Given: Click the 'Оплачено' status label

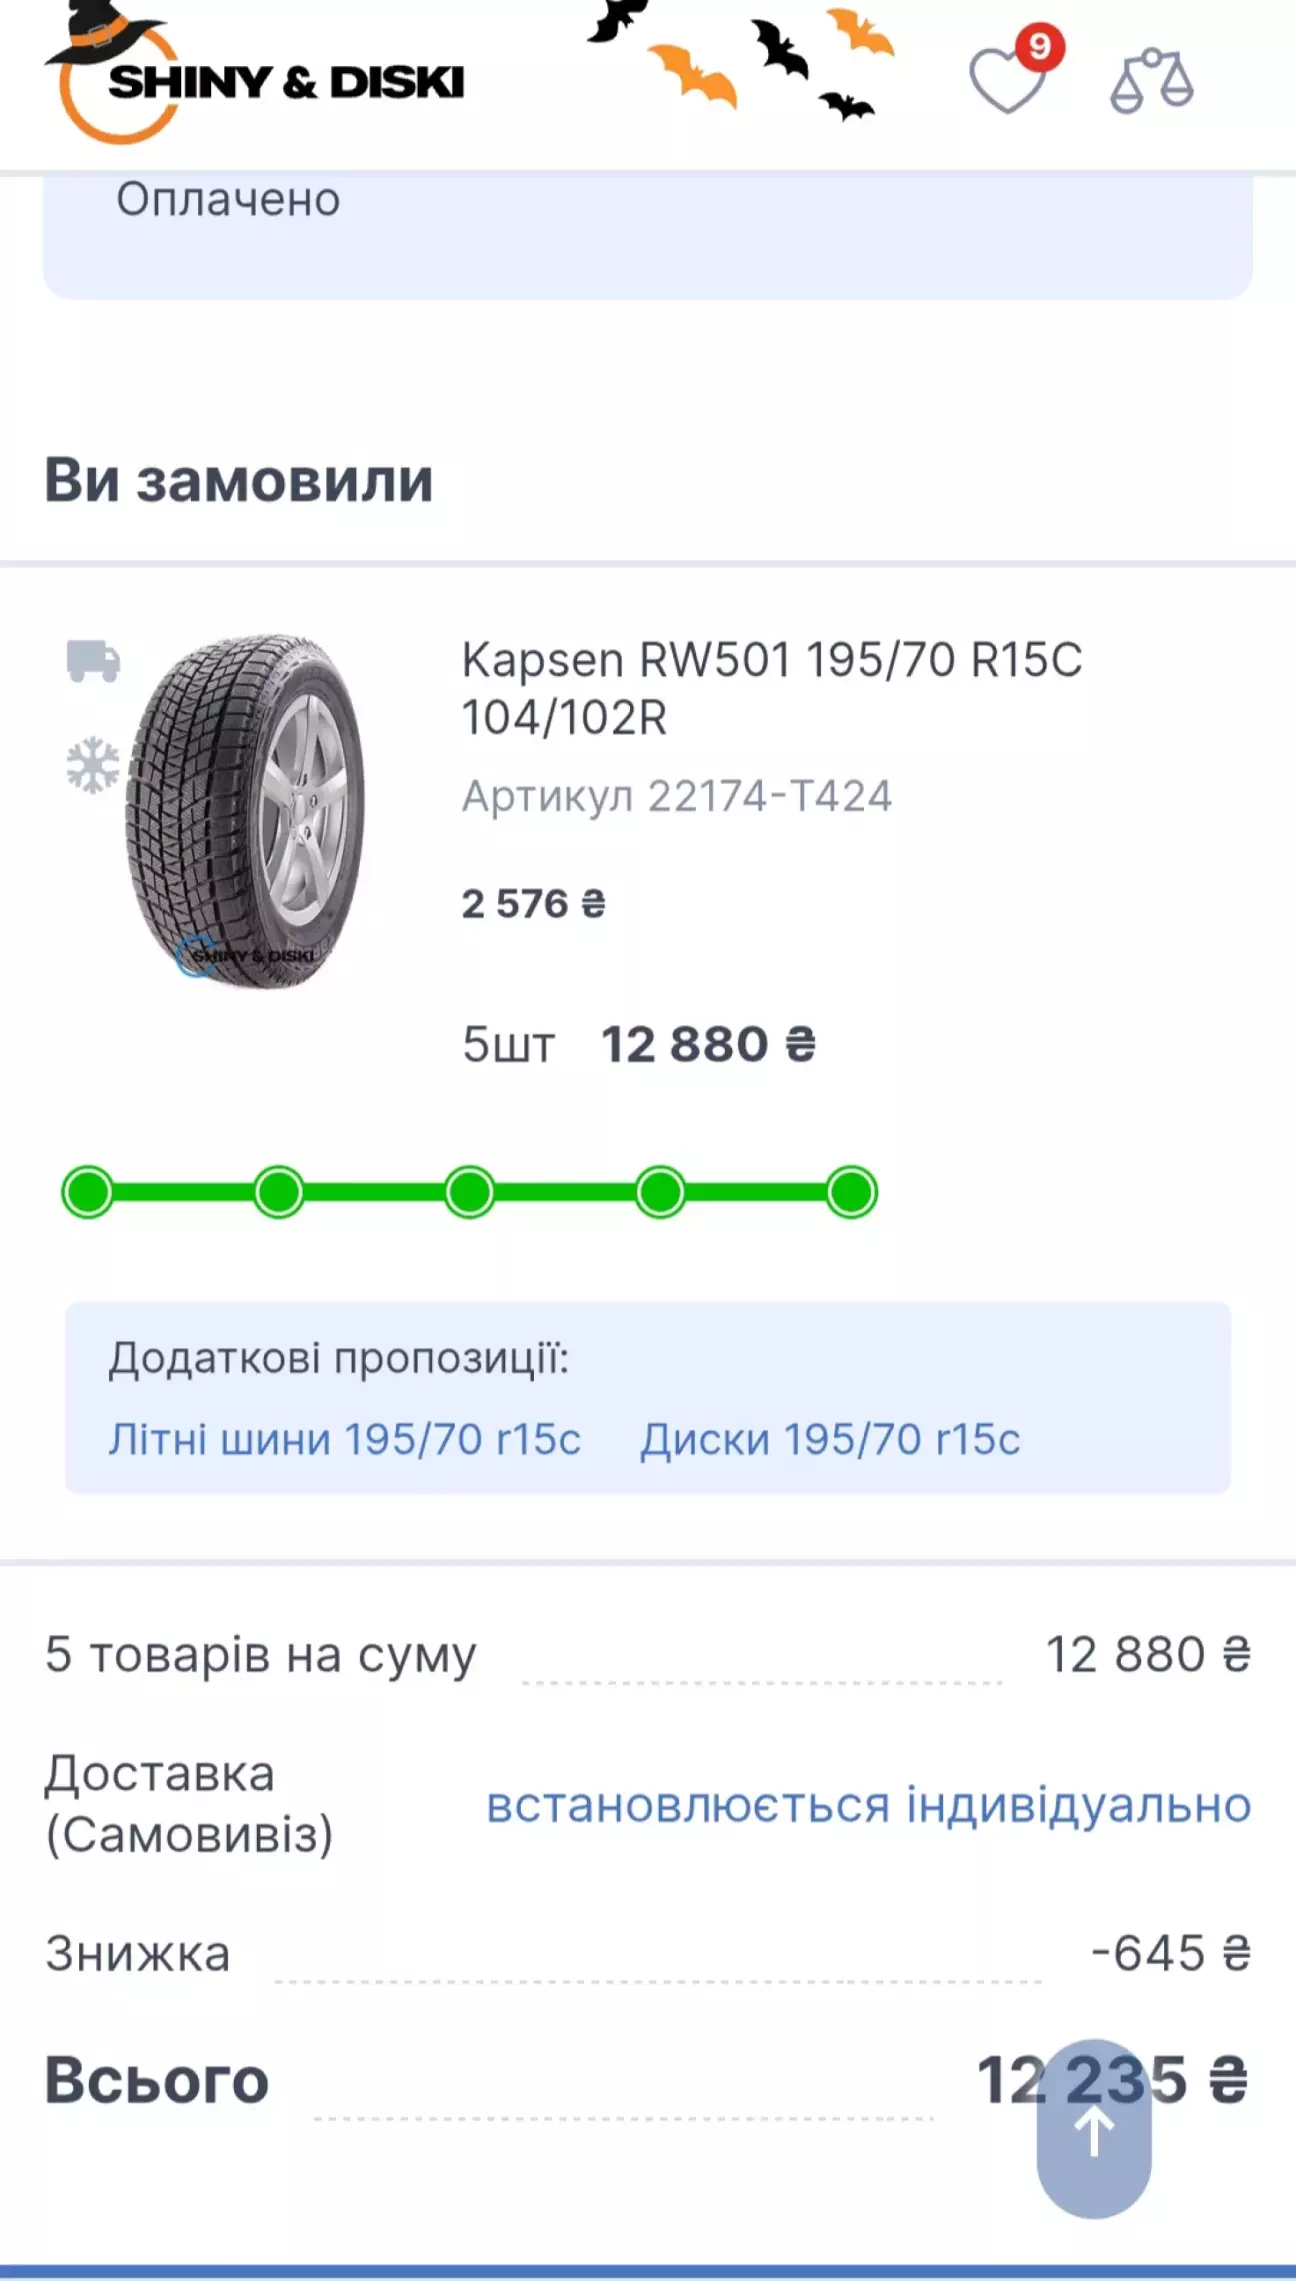Looking at the screenshot, I should pyautogui.click(x=228, y=199).
